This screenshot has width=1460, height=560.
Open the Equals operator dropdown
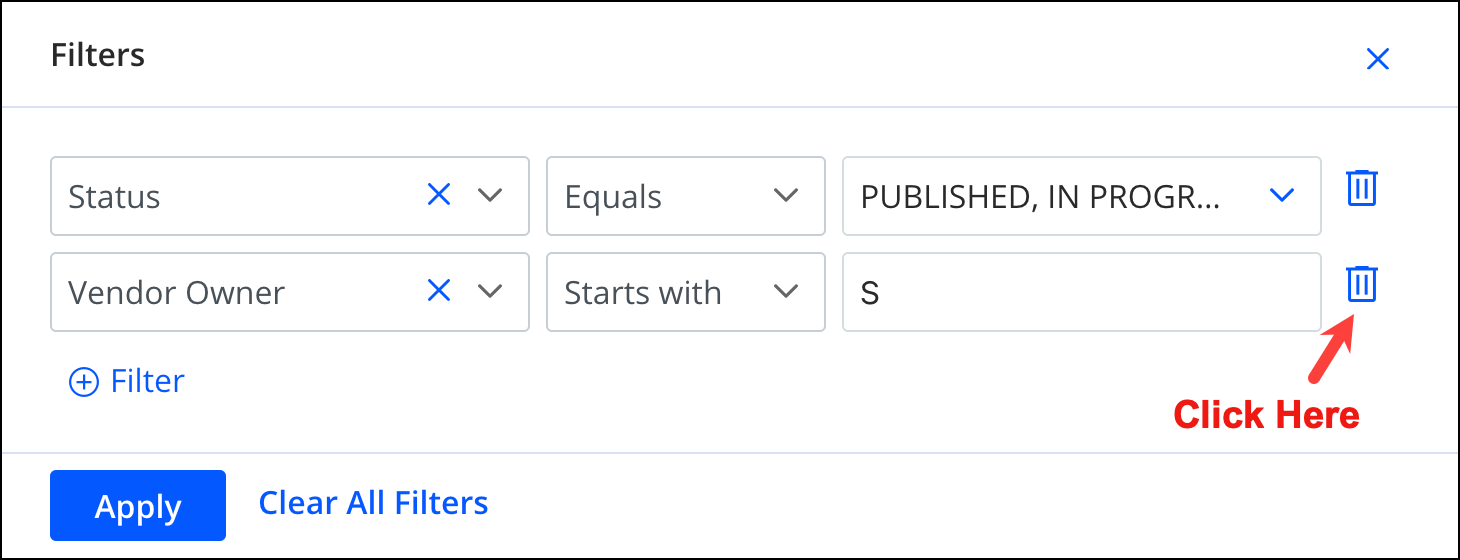686,196
